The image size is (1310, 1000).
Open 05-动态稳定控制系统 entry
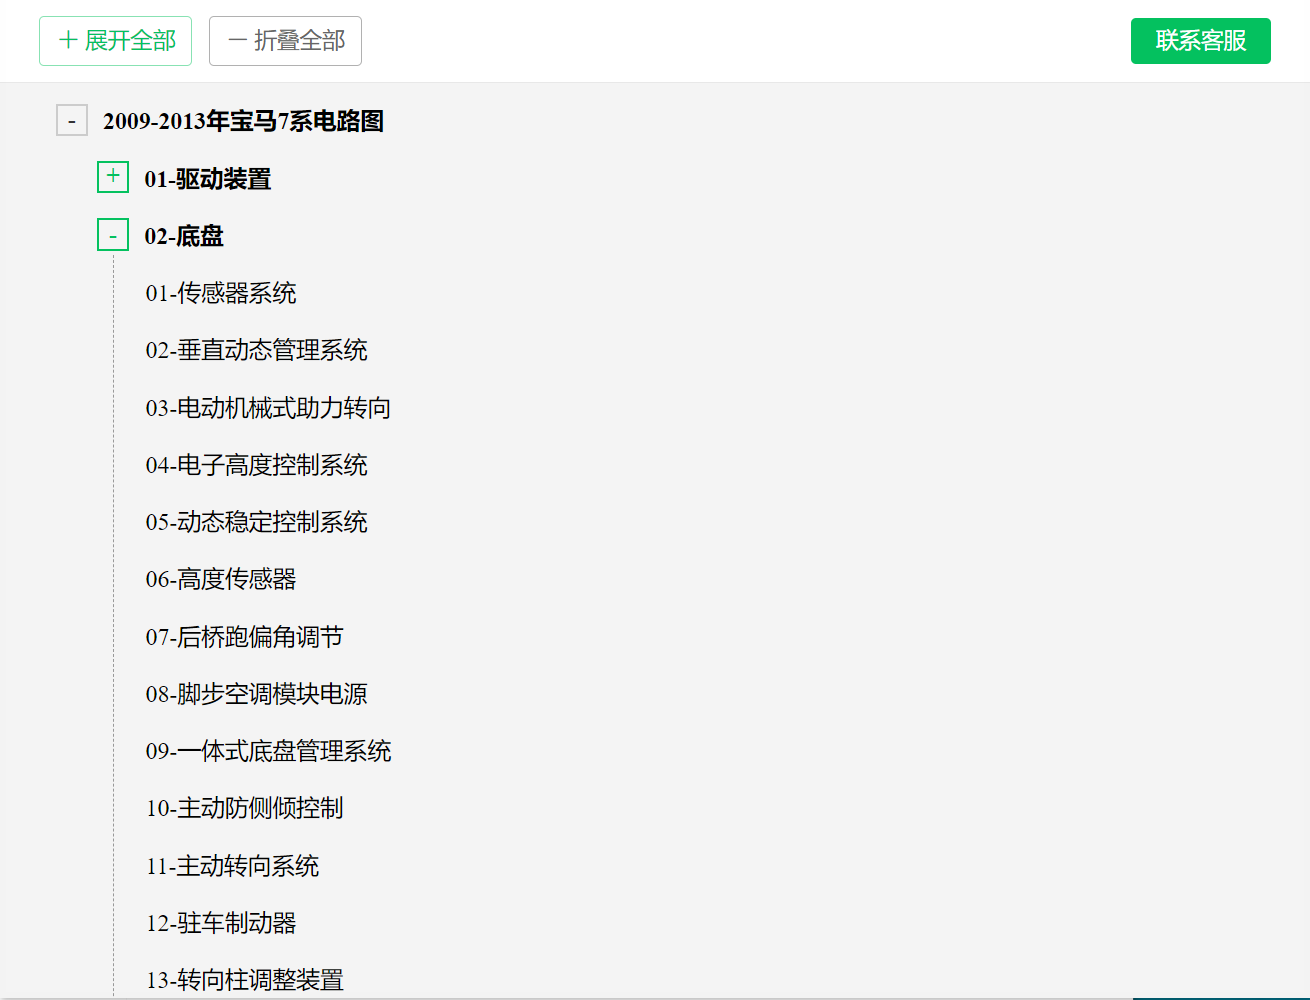click(256, 522)
